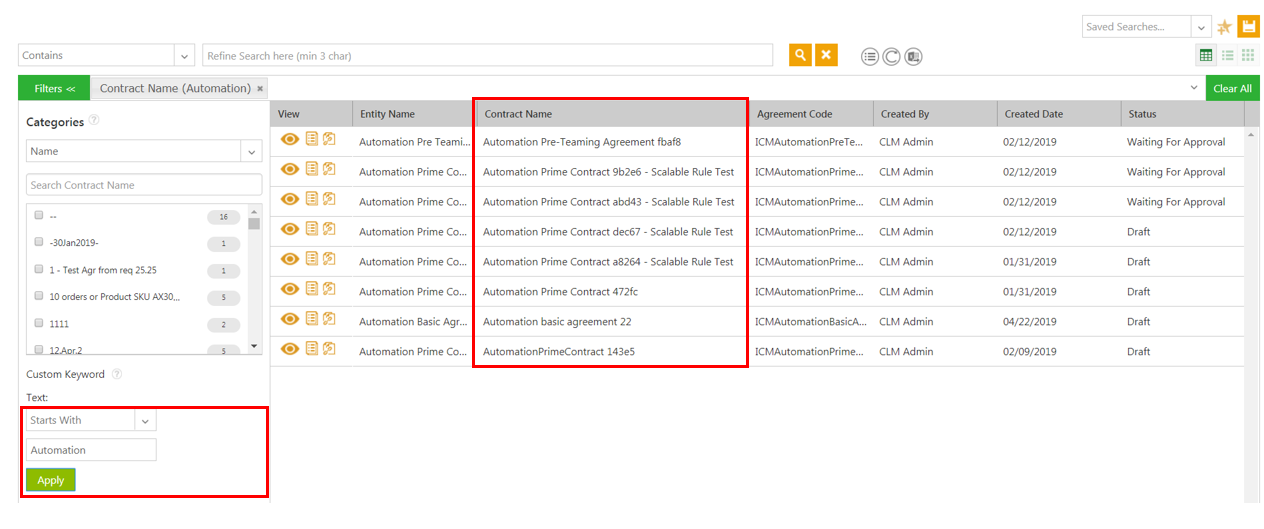Click the round refresh icon in toolbar
Screen dimensions: 1264x529
click(x=891, y=56)
